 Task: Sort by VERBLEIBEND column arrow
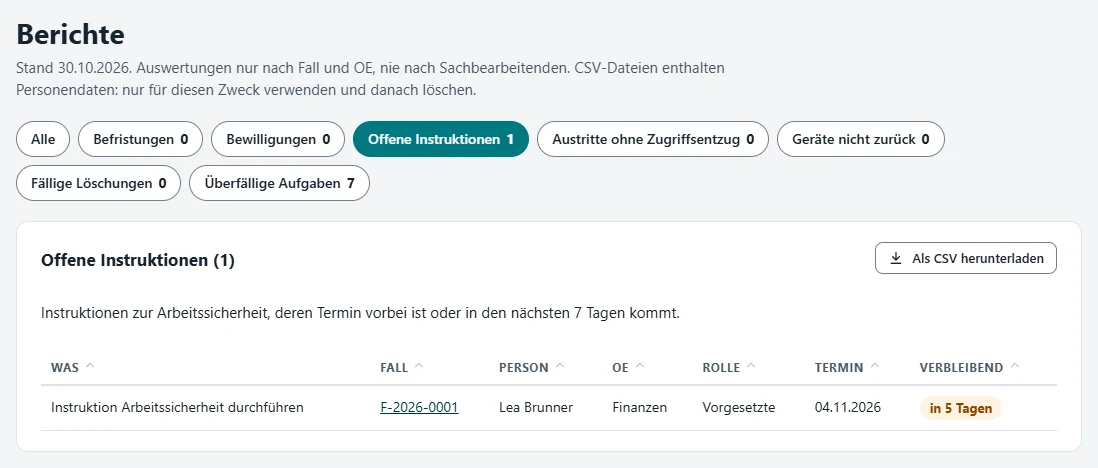tap(1015, 366)
